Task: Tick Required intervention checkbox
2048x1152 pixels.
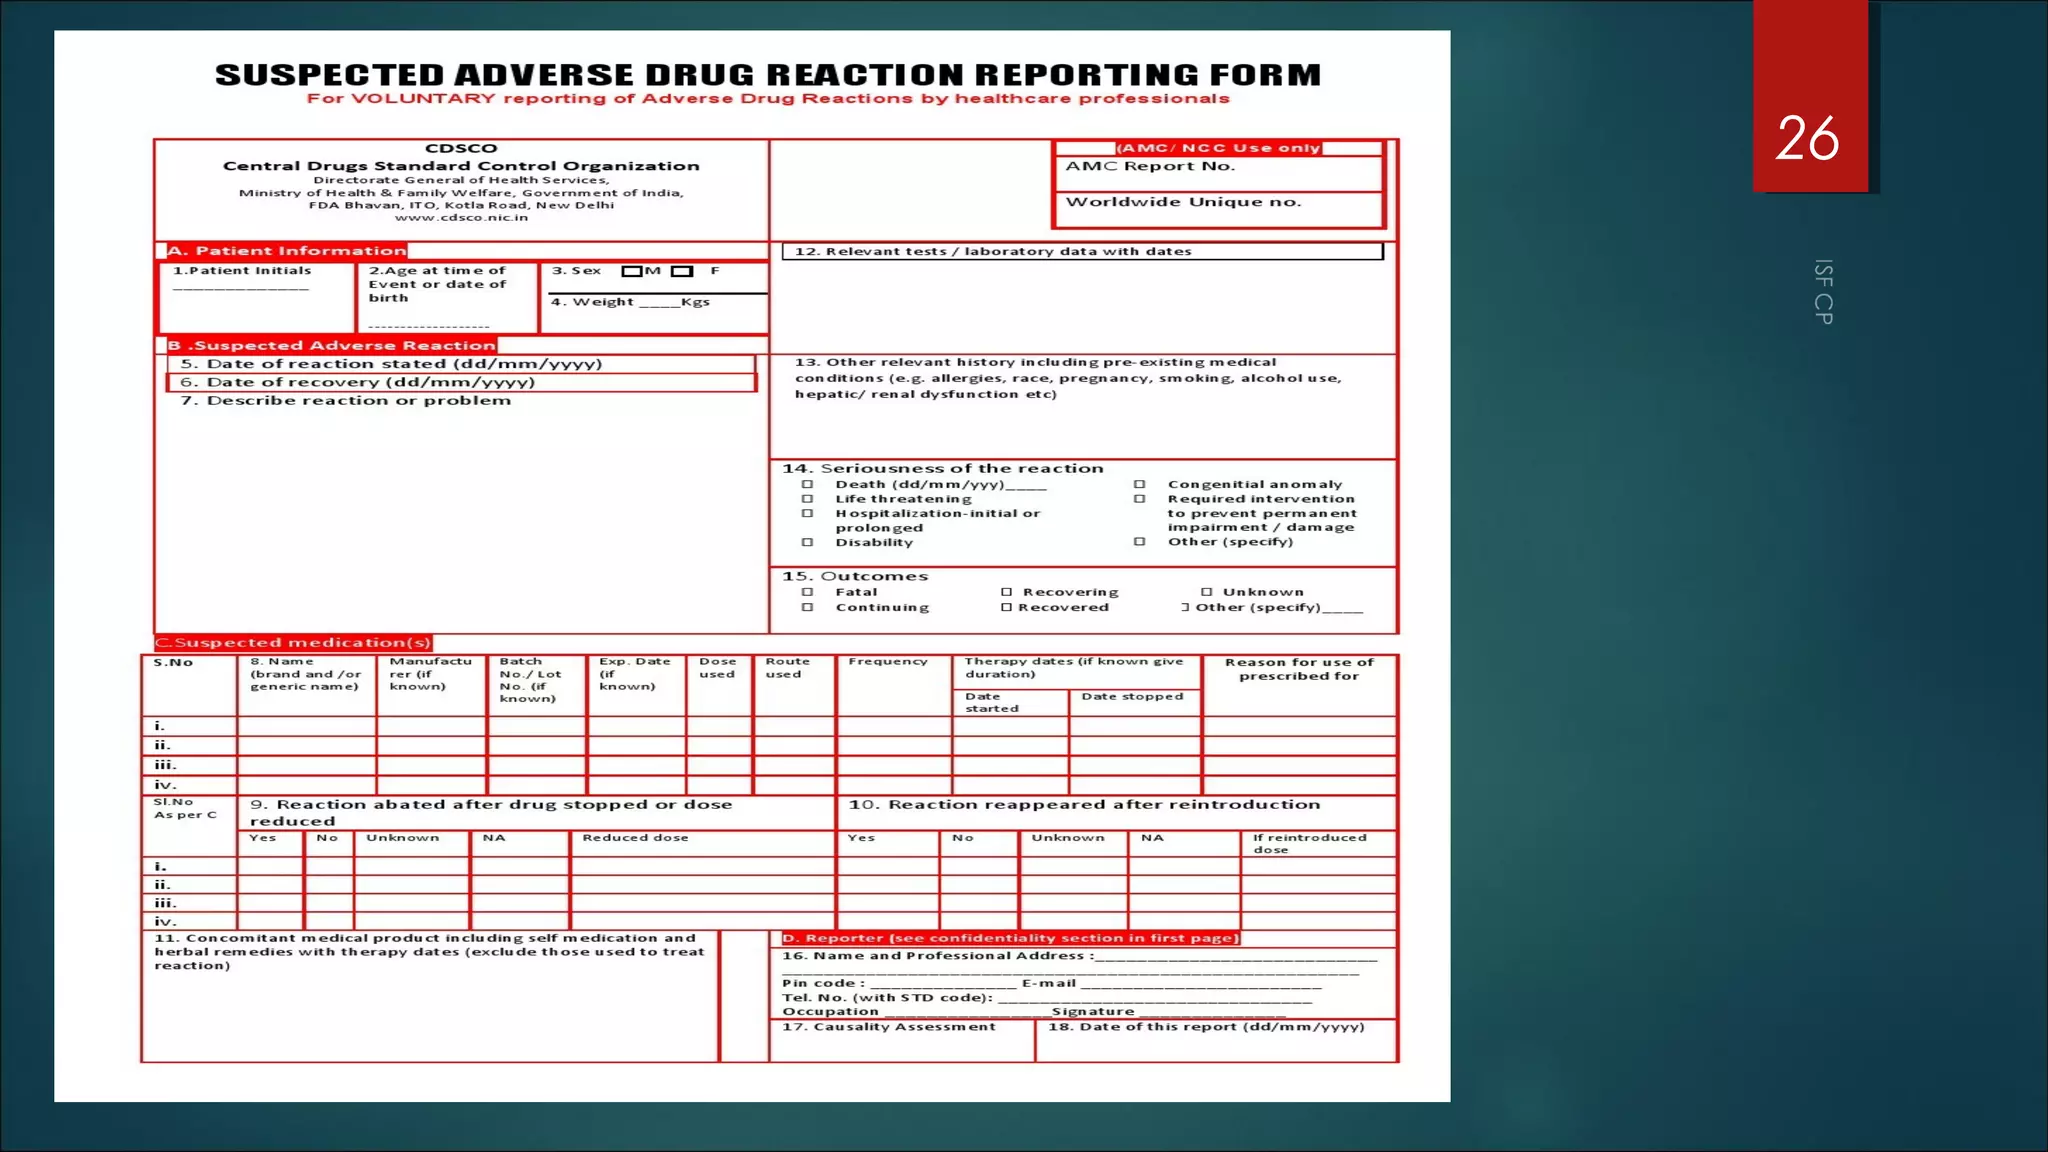Action: click(x=1139, y=499)
